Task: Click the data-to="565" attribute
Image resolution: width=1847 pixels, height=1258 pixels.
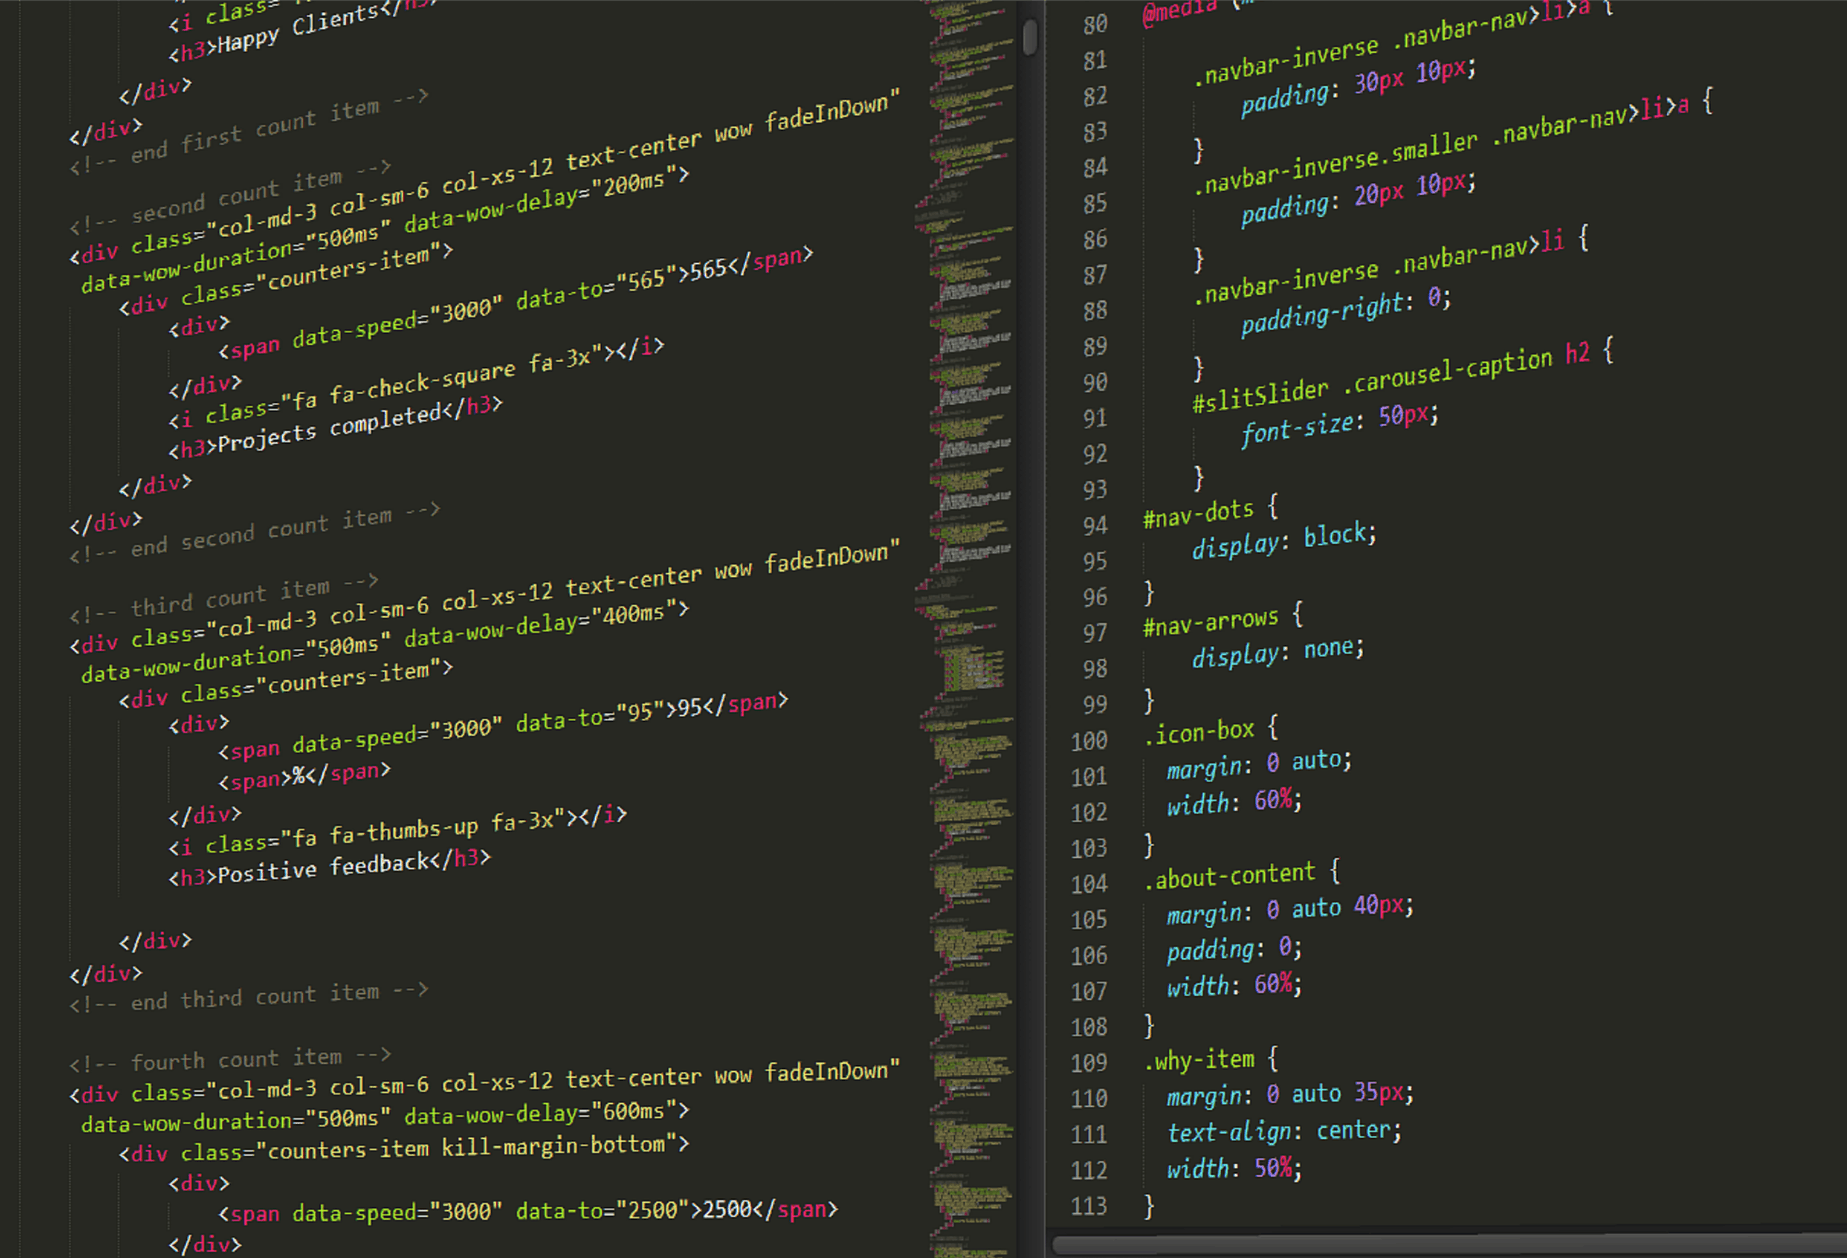Action: (x=598, y=287)
